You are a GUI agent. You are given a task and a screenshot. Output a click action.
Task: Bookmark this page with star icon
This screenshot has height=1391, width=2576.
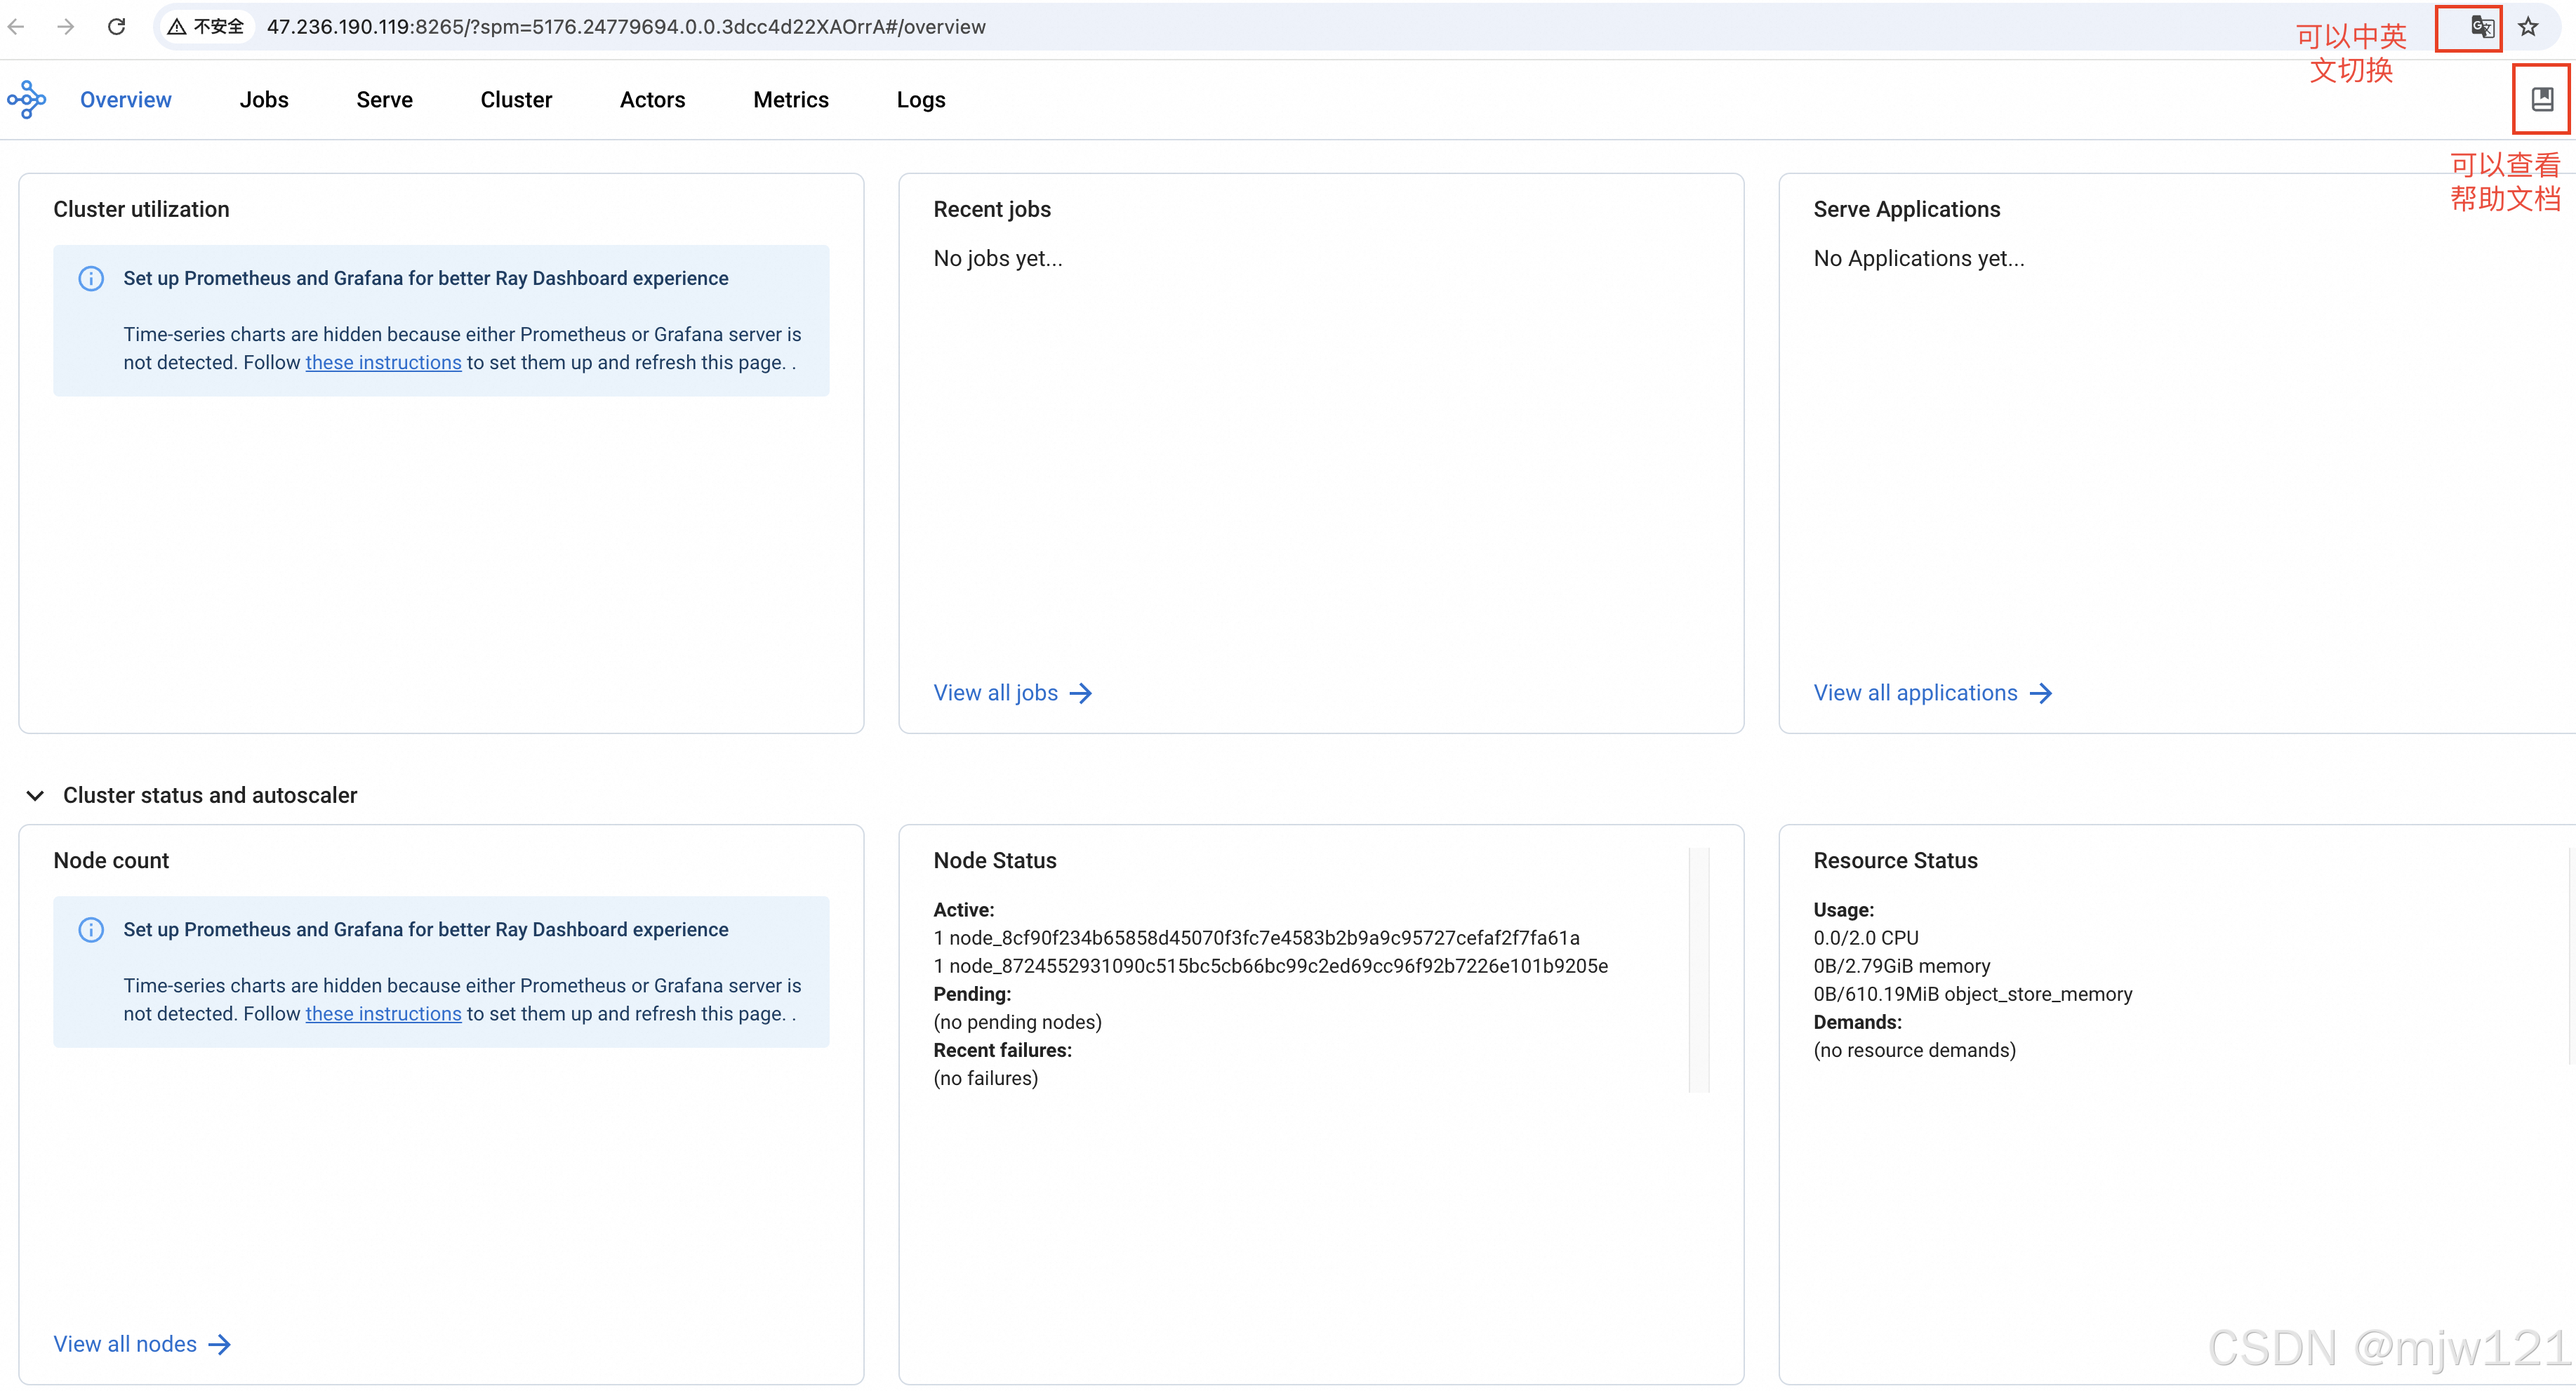coord(2529,27)
